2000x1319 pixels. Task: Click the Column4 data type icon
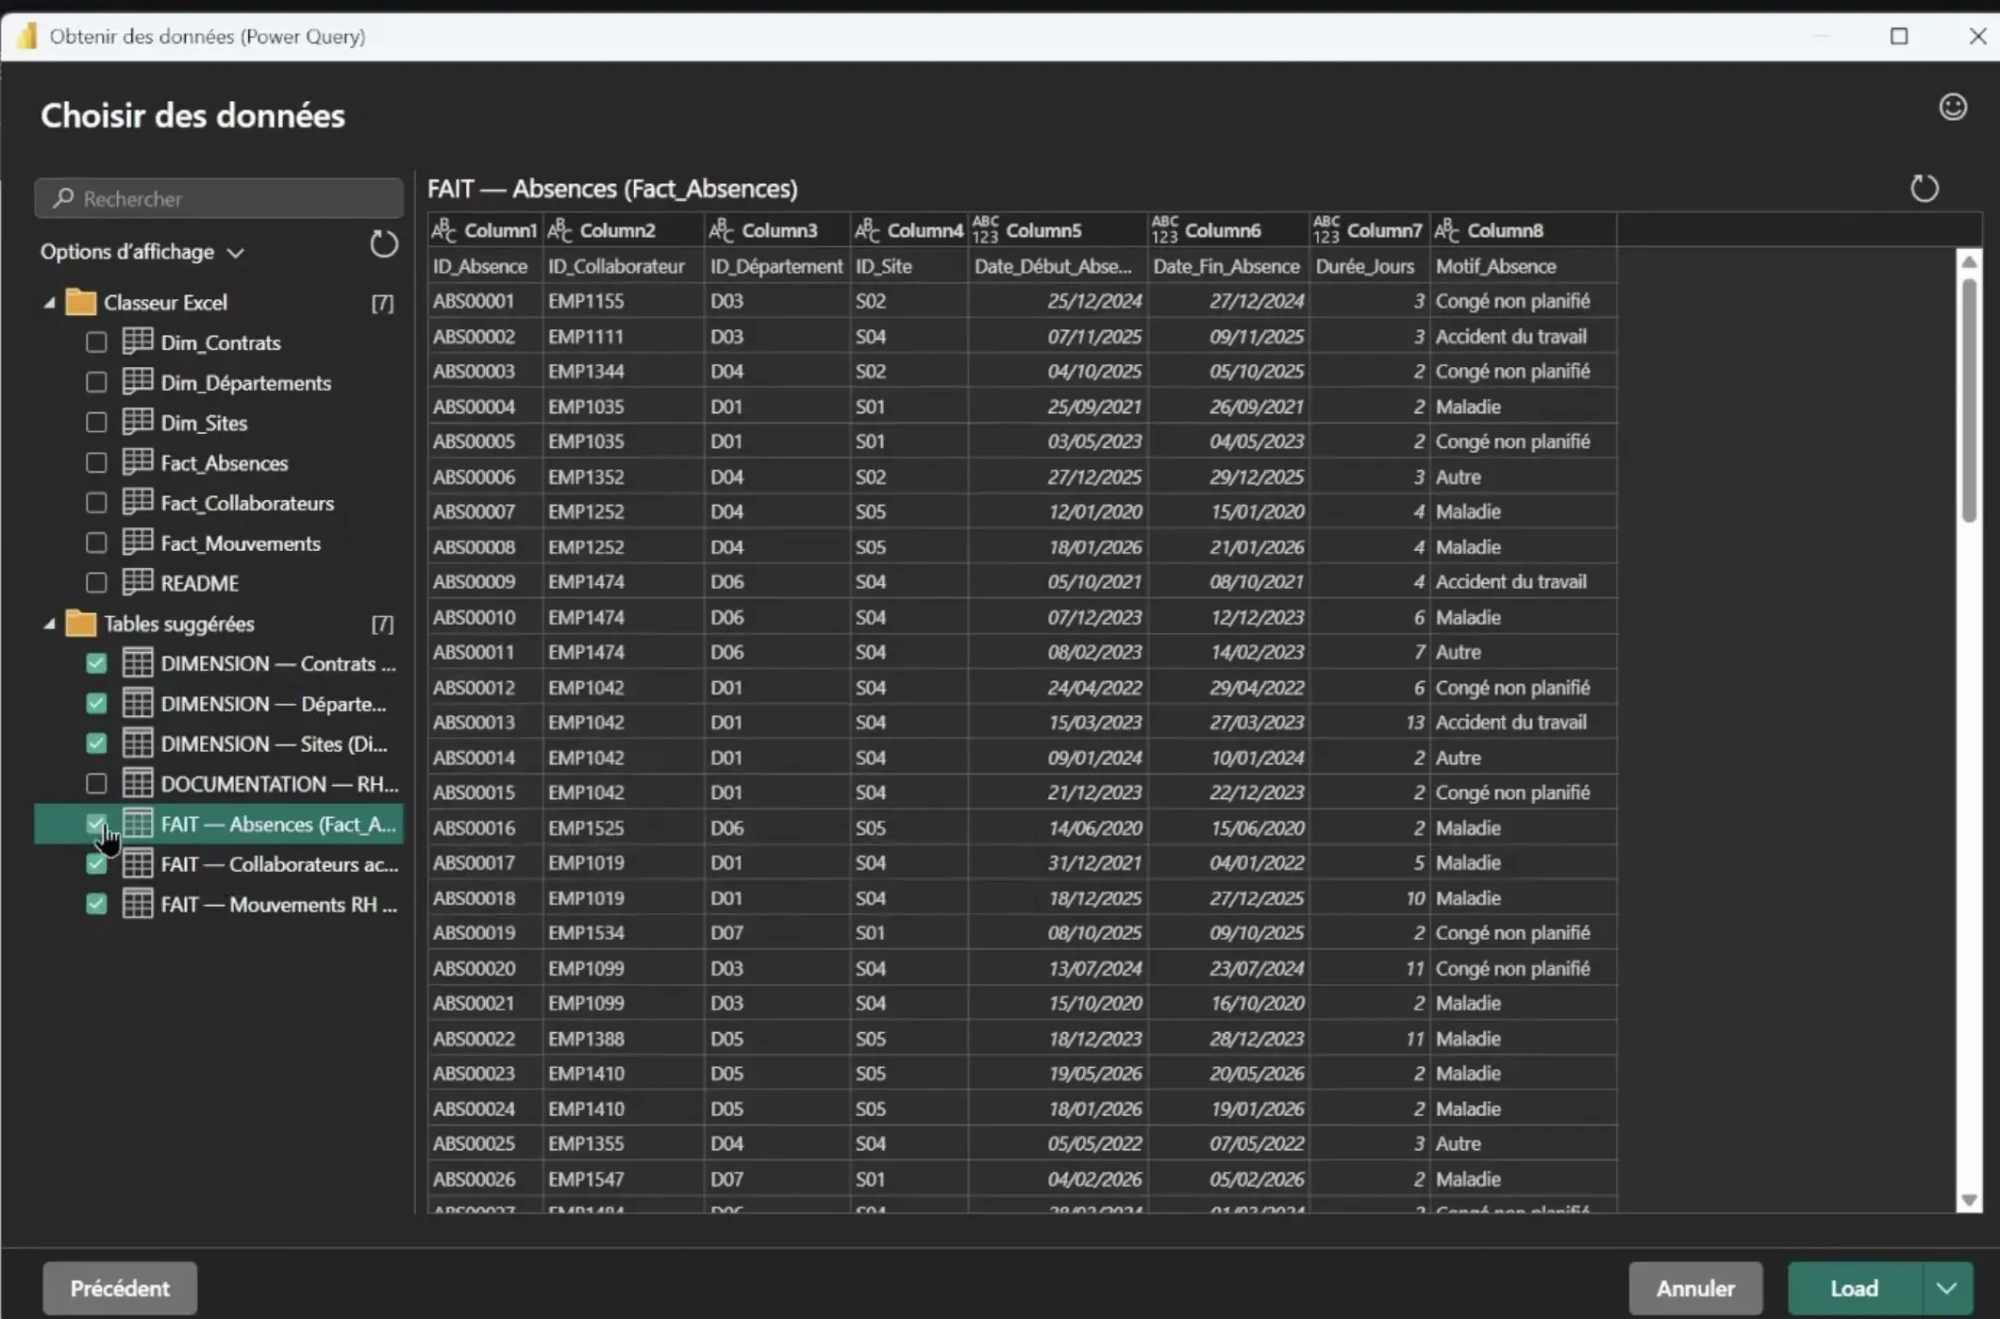tap(867, 230)
